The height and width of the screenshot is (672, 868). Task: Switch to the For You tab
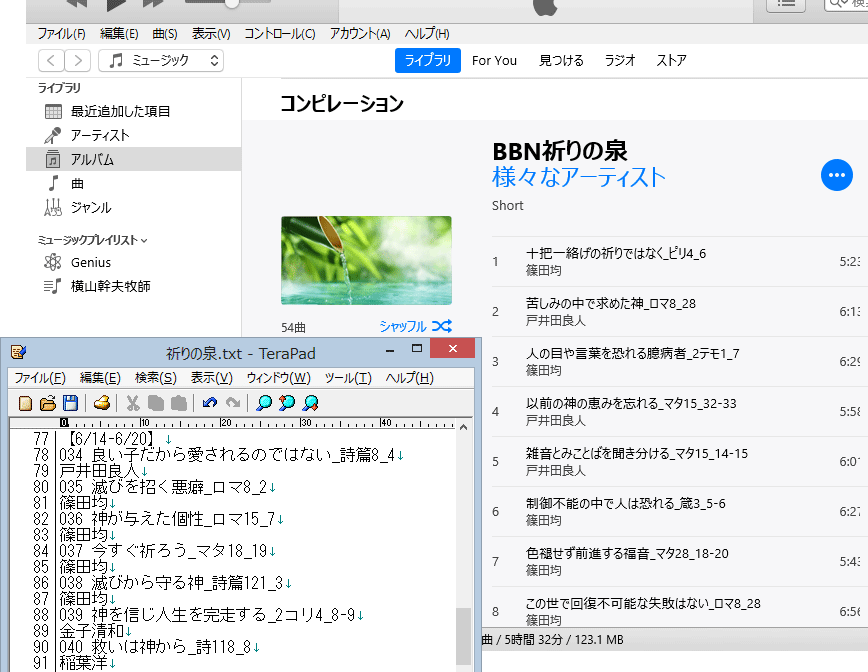(x=494, y=60)
